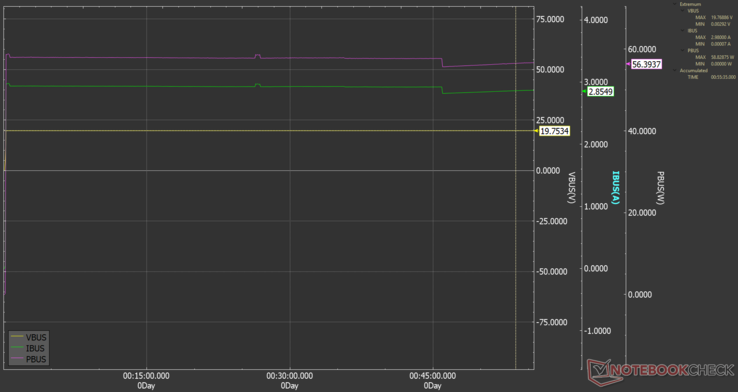The height and width of the screenshot is (392, 738).
Task: Click the PBUS MAX 58.82875 W row
Action: click(714, 57)
